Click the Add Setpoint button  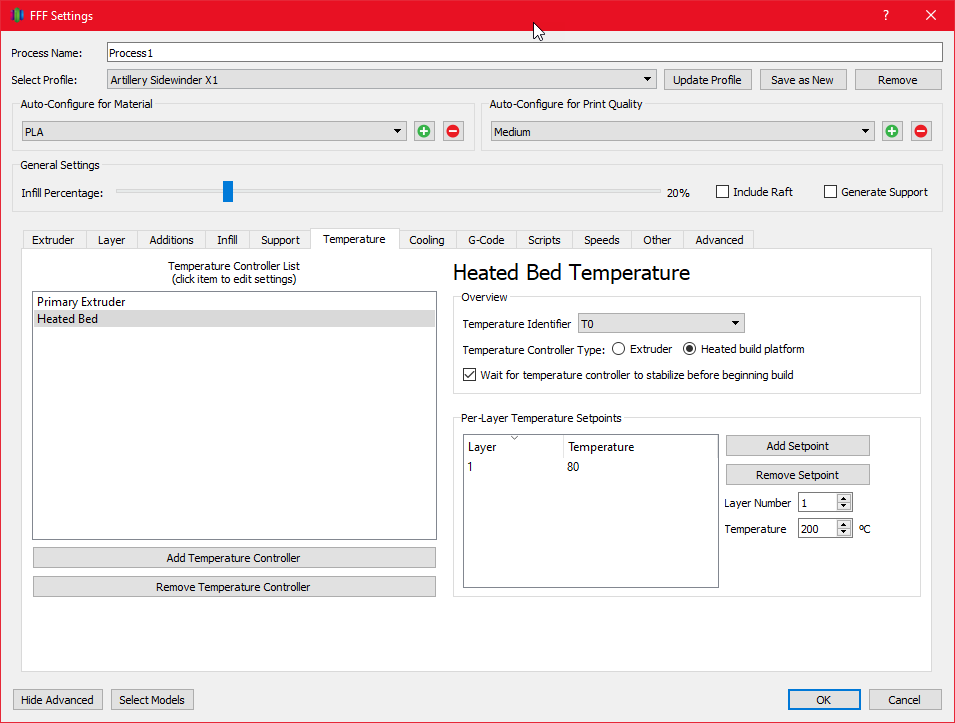[797, 446]
